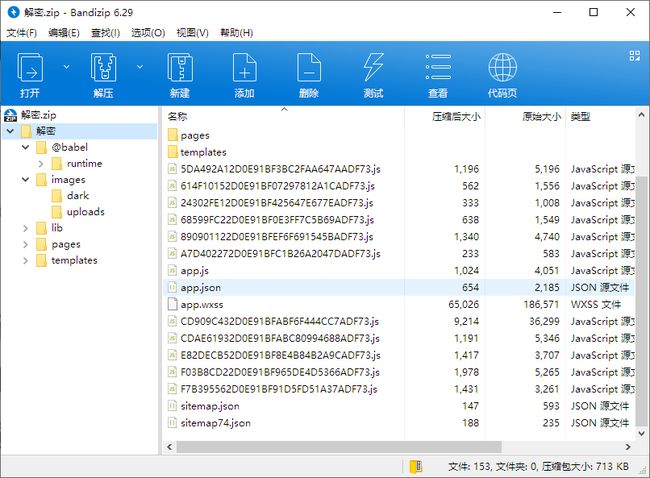
Task: Click the Open (打开) toolbar icon
Action: click(30, 75)
